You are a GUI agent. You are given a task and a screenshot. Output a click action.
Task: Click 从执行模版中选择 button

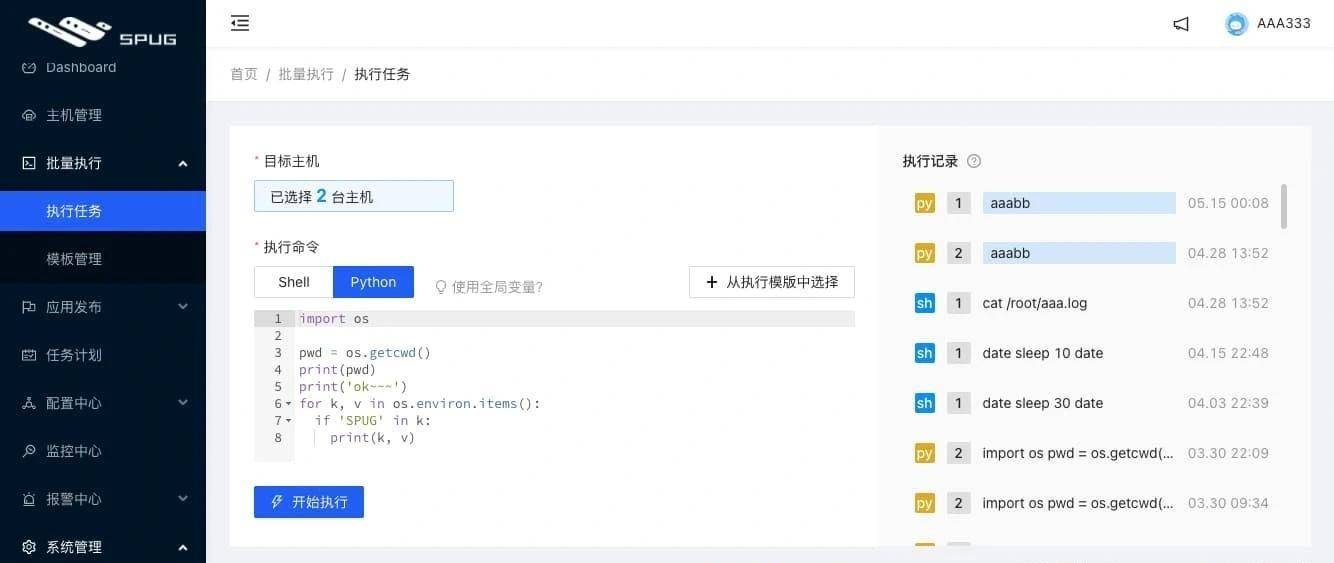(x=772, y=282)
